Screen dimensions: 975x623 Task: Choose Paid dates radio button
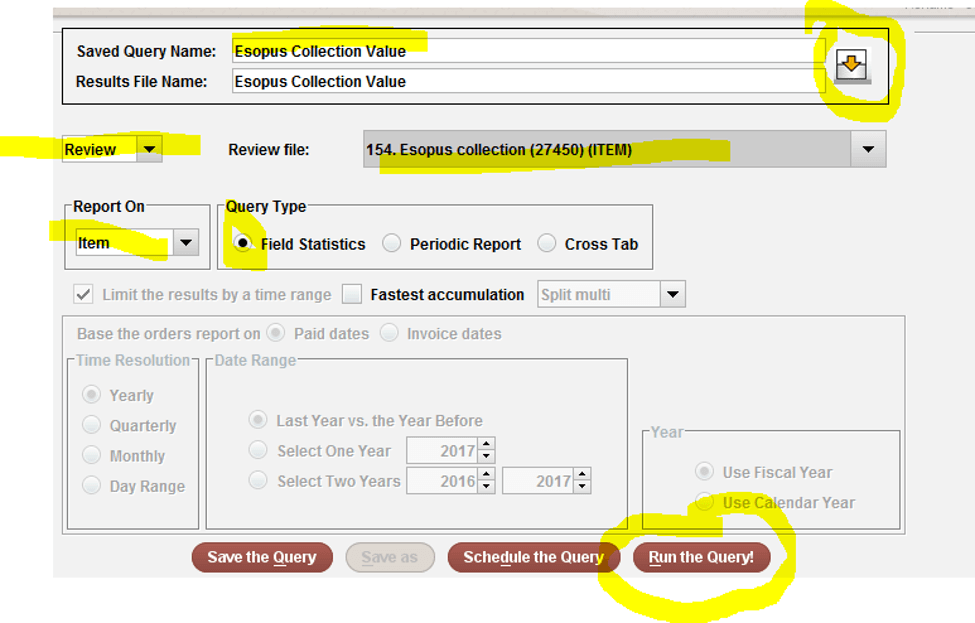275,333
